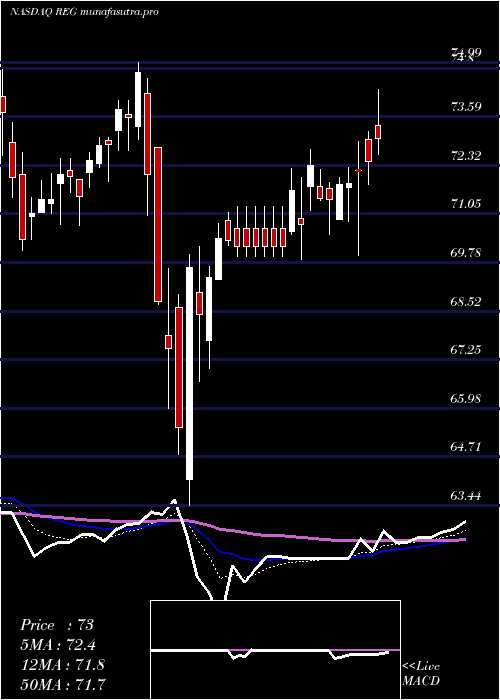
Task: Select the 69.78 price axis label
Action: pyautogui.click(x=466, y=253)
